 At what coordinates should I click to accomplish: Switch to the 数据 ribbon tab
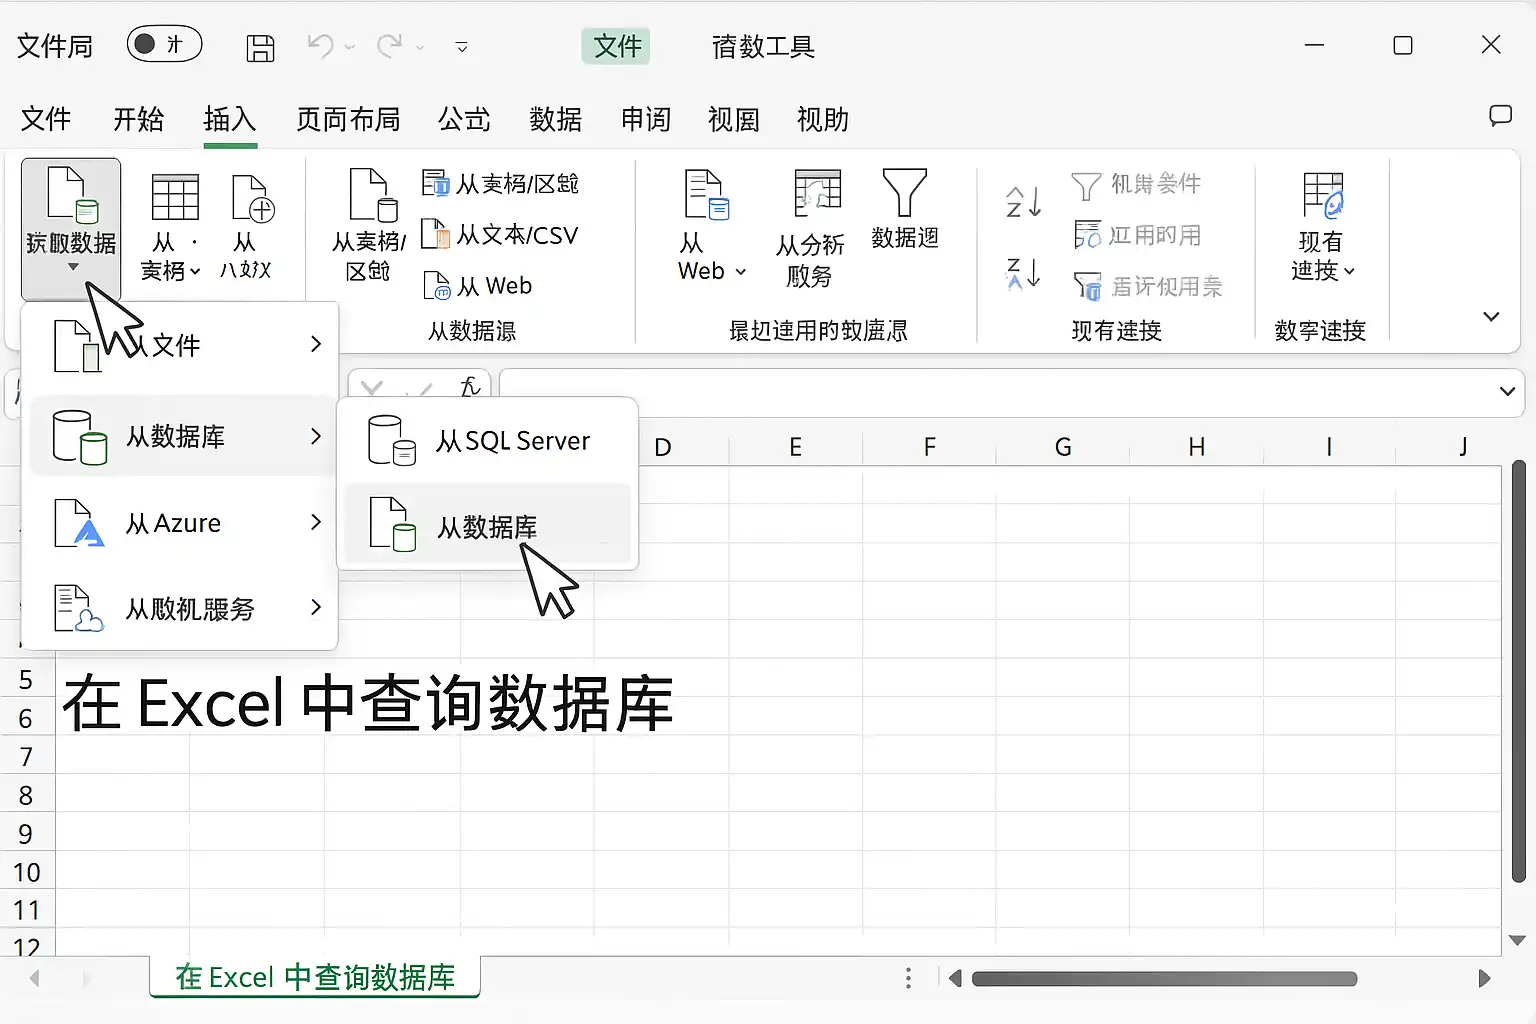(x=555, y=120)
